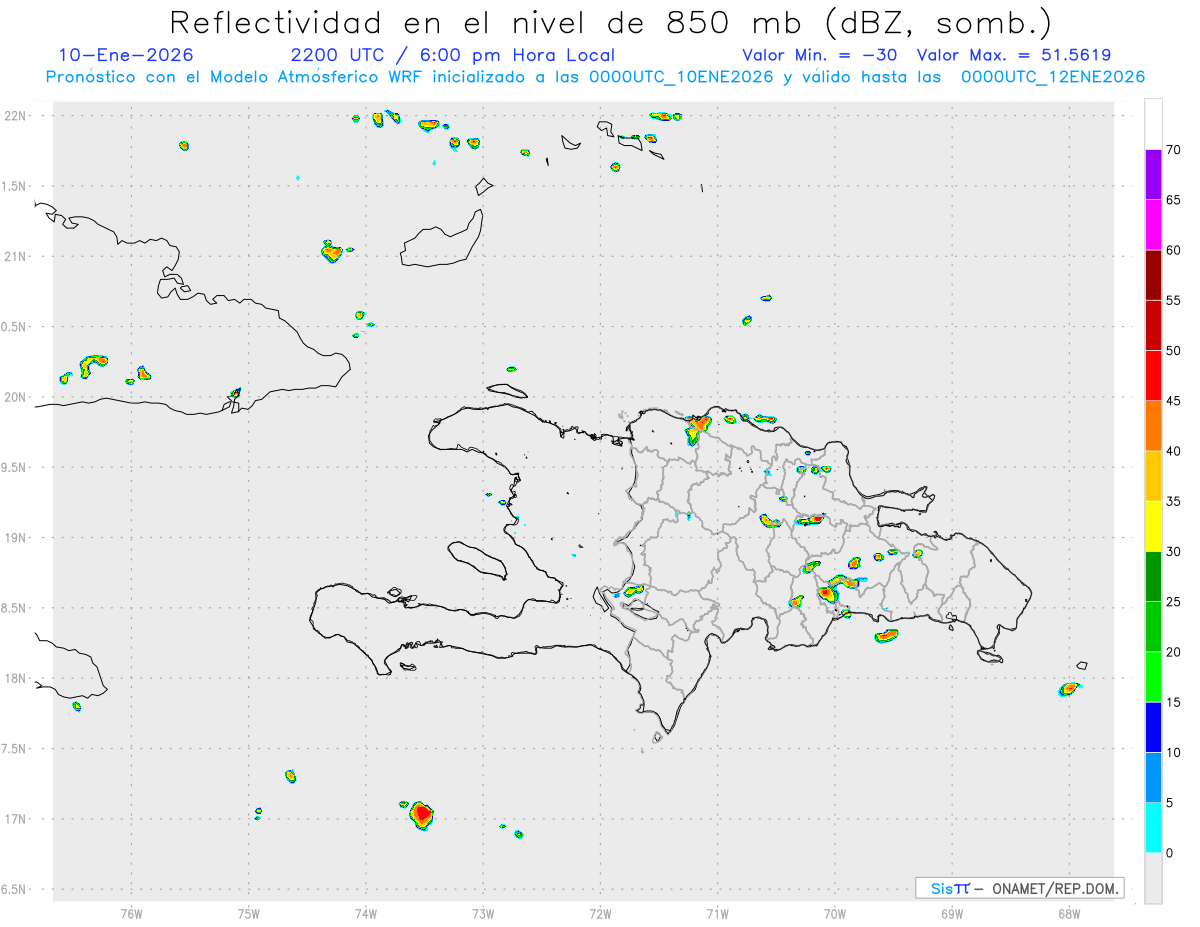
Task: Select the '50' value on the color scale
Action: (x=1173, y=351)
